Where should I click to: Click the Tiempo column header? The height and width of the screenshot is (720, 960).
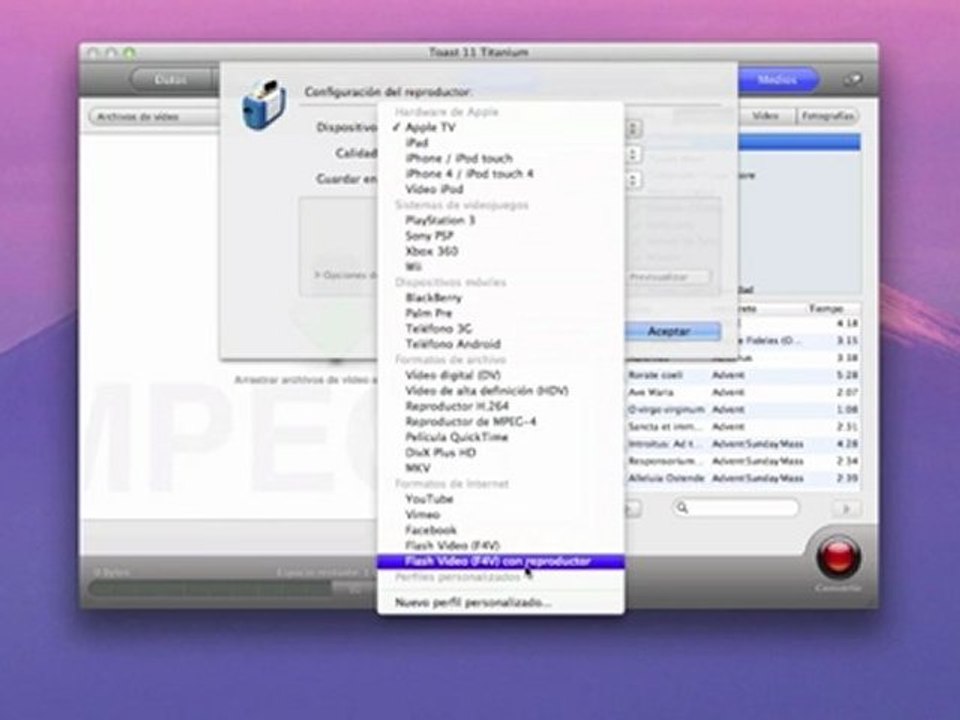tap(826, 309)
